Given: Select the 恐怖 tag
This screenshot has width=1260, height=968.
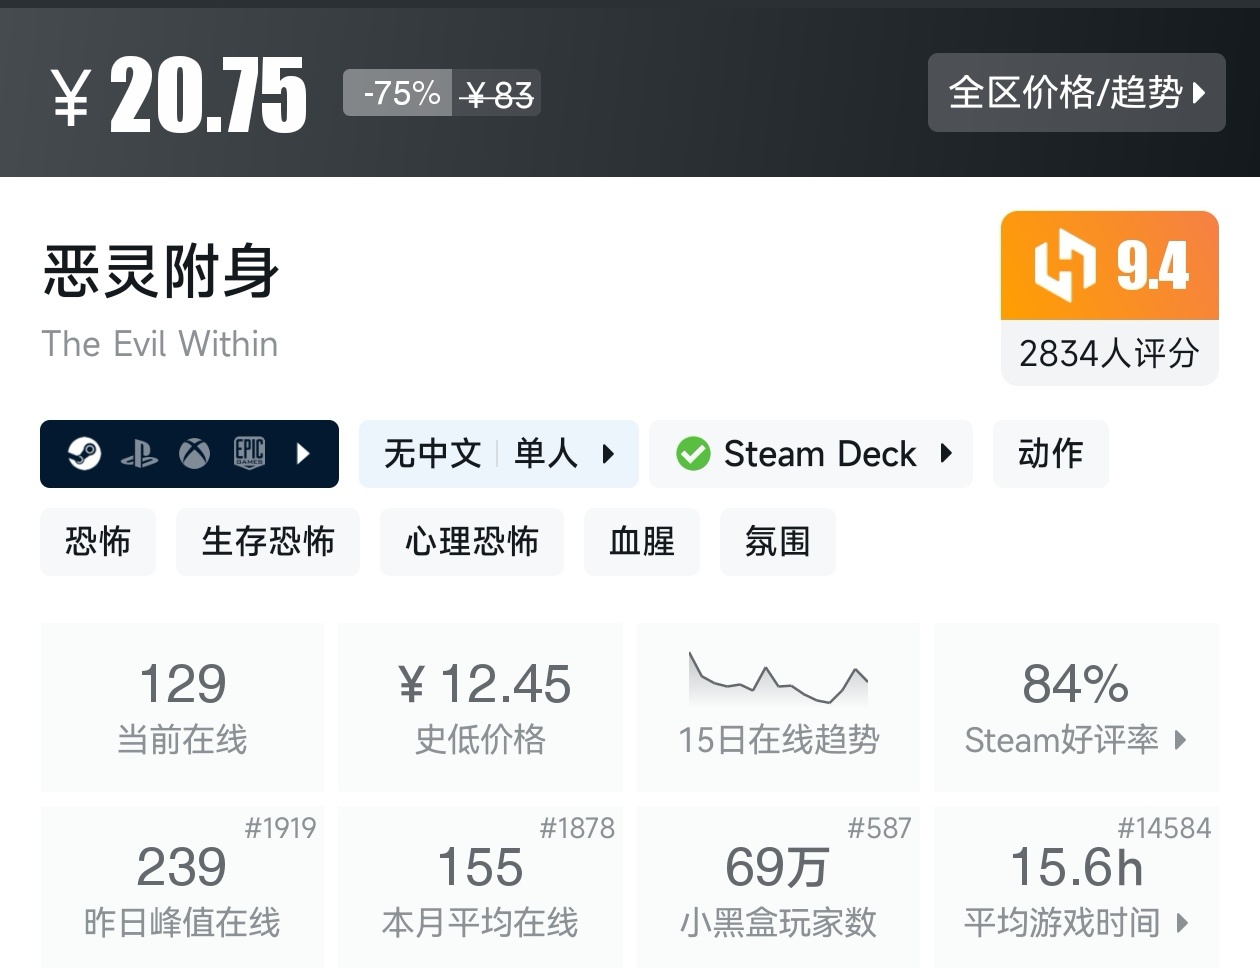Looking at the screenshot, I should (x=98, y=542).
